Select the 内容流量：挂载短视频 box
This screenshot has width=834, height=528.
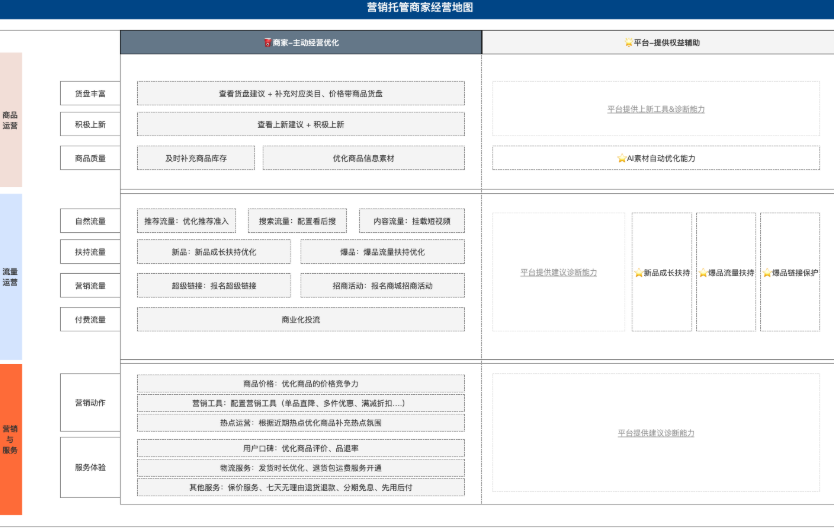412,221
